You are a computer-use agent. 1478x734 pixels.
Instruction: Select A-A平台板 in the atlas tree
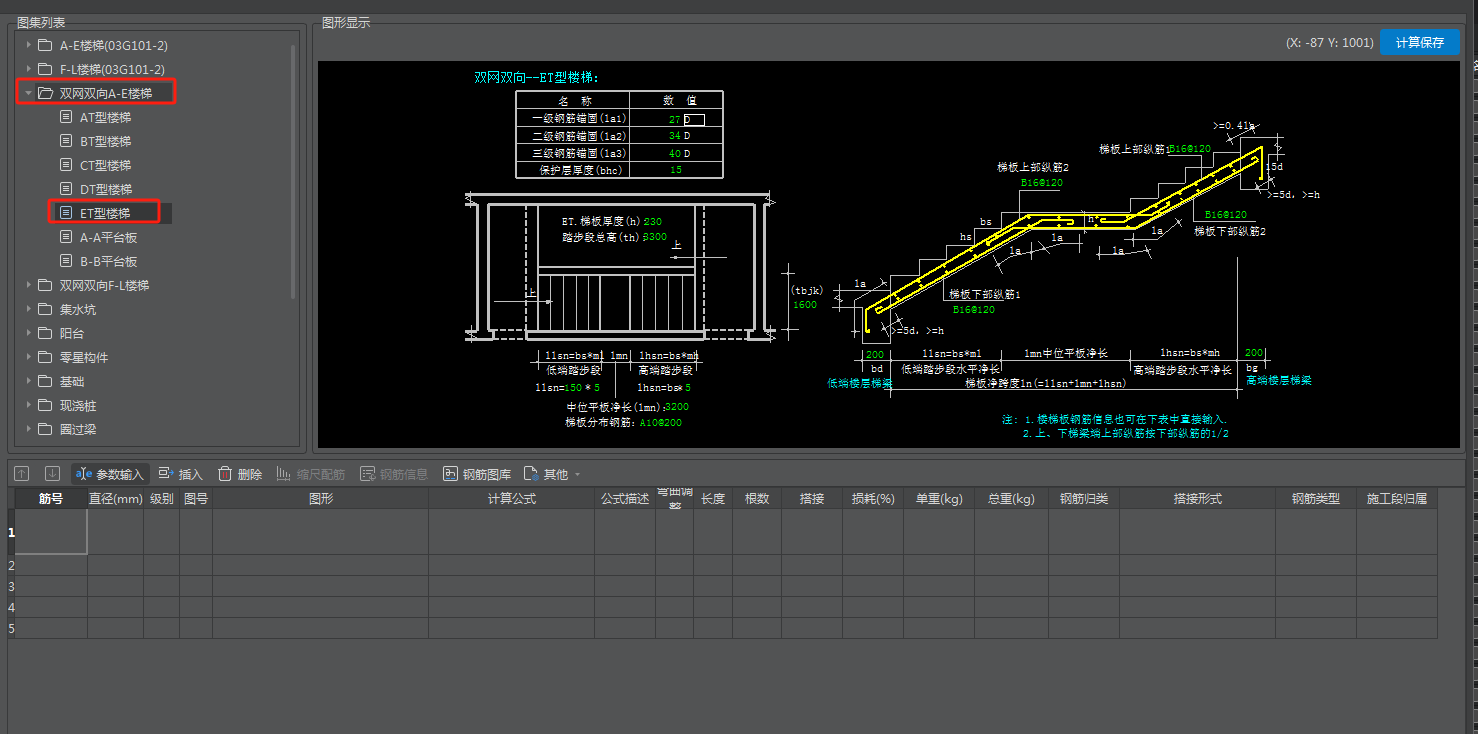pyautogui.click(x=108, y=237)
